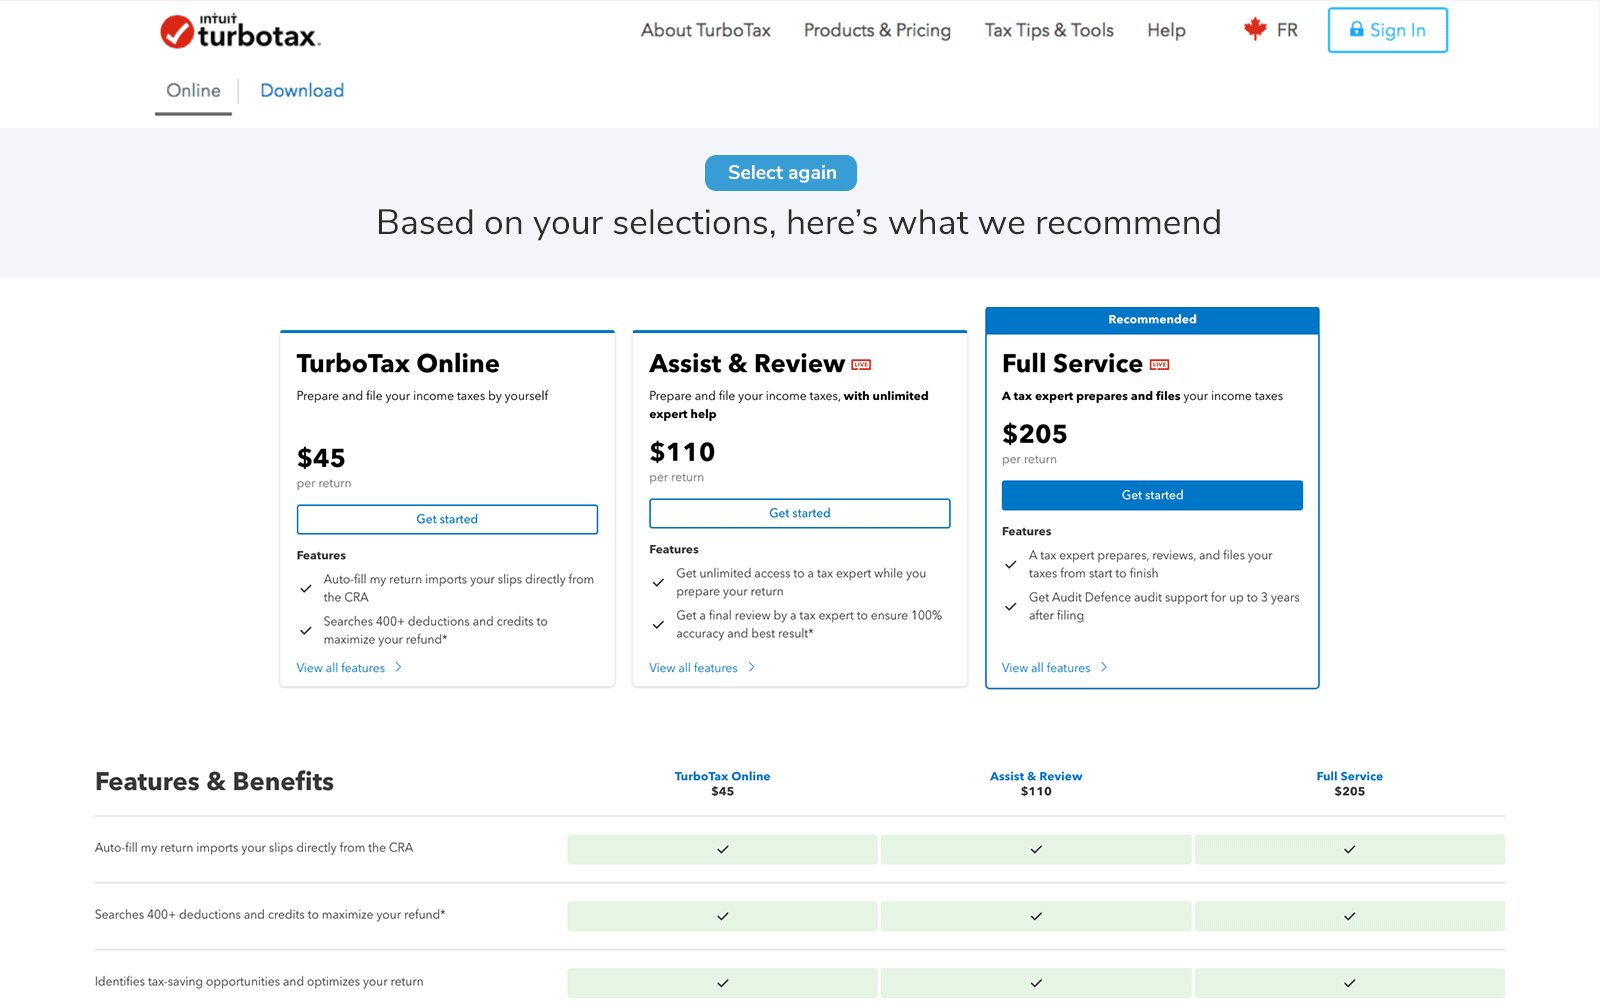Click the $205 price in Full Service card
The width and height of the screenshot is (1600, 1008).
pos(1035,434)
